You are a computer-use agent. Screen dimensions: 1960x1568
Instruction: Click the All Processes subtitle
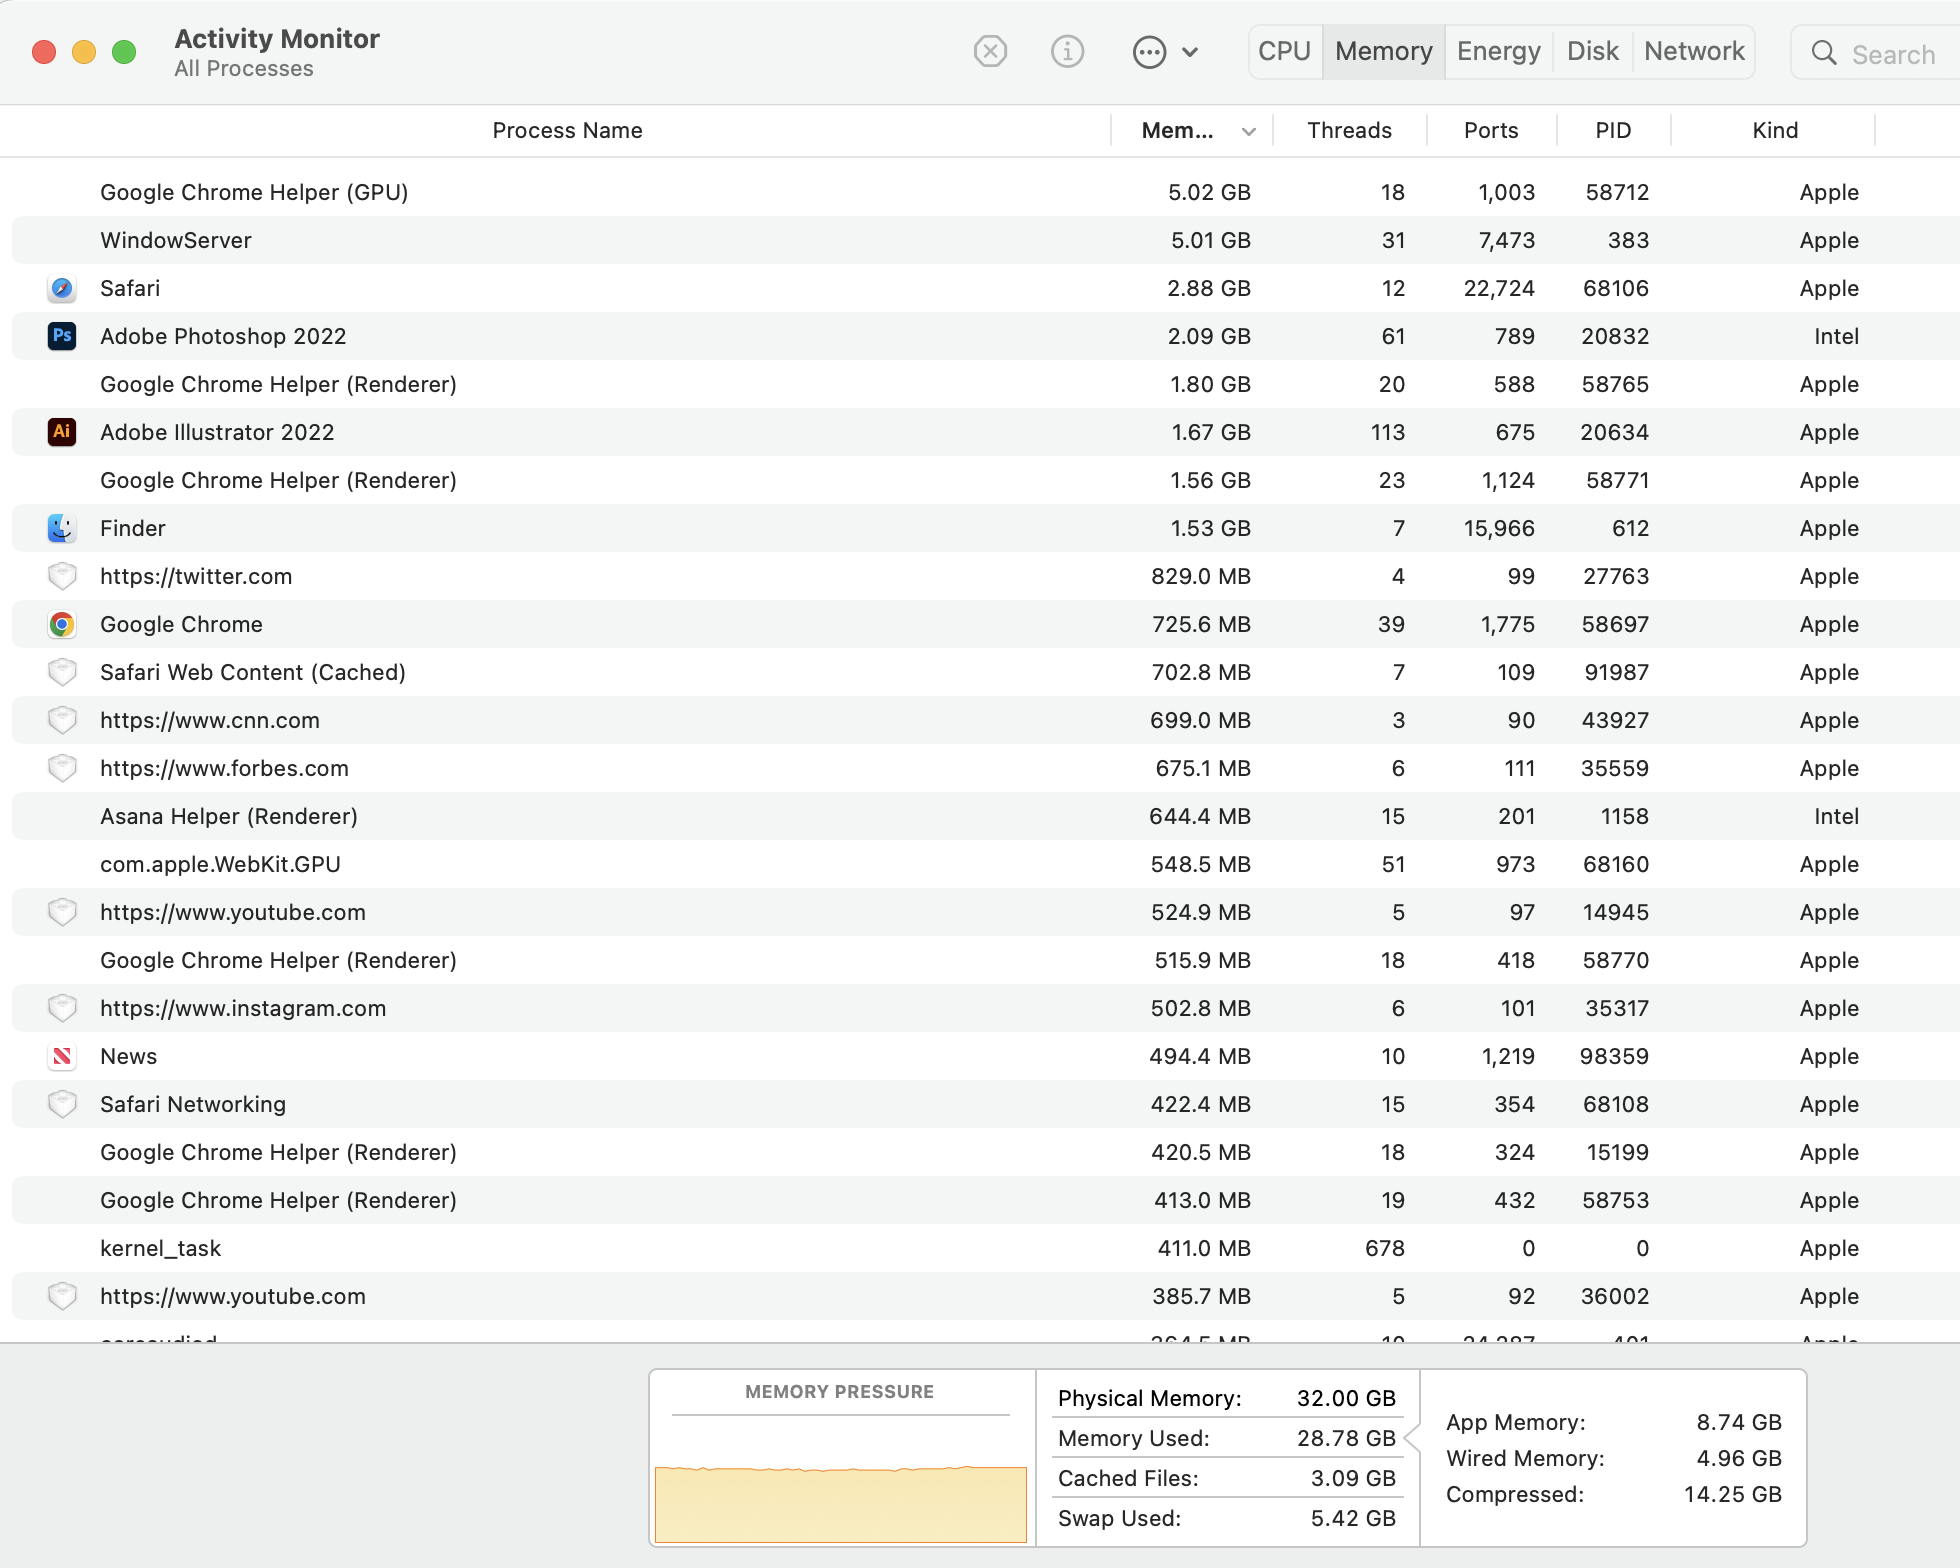[244, 69]
